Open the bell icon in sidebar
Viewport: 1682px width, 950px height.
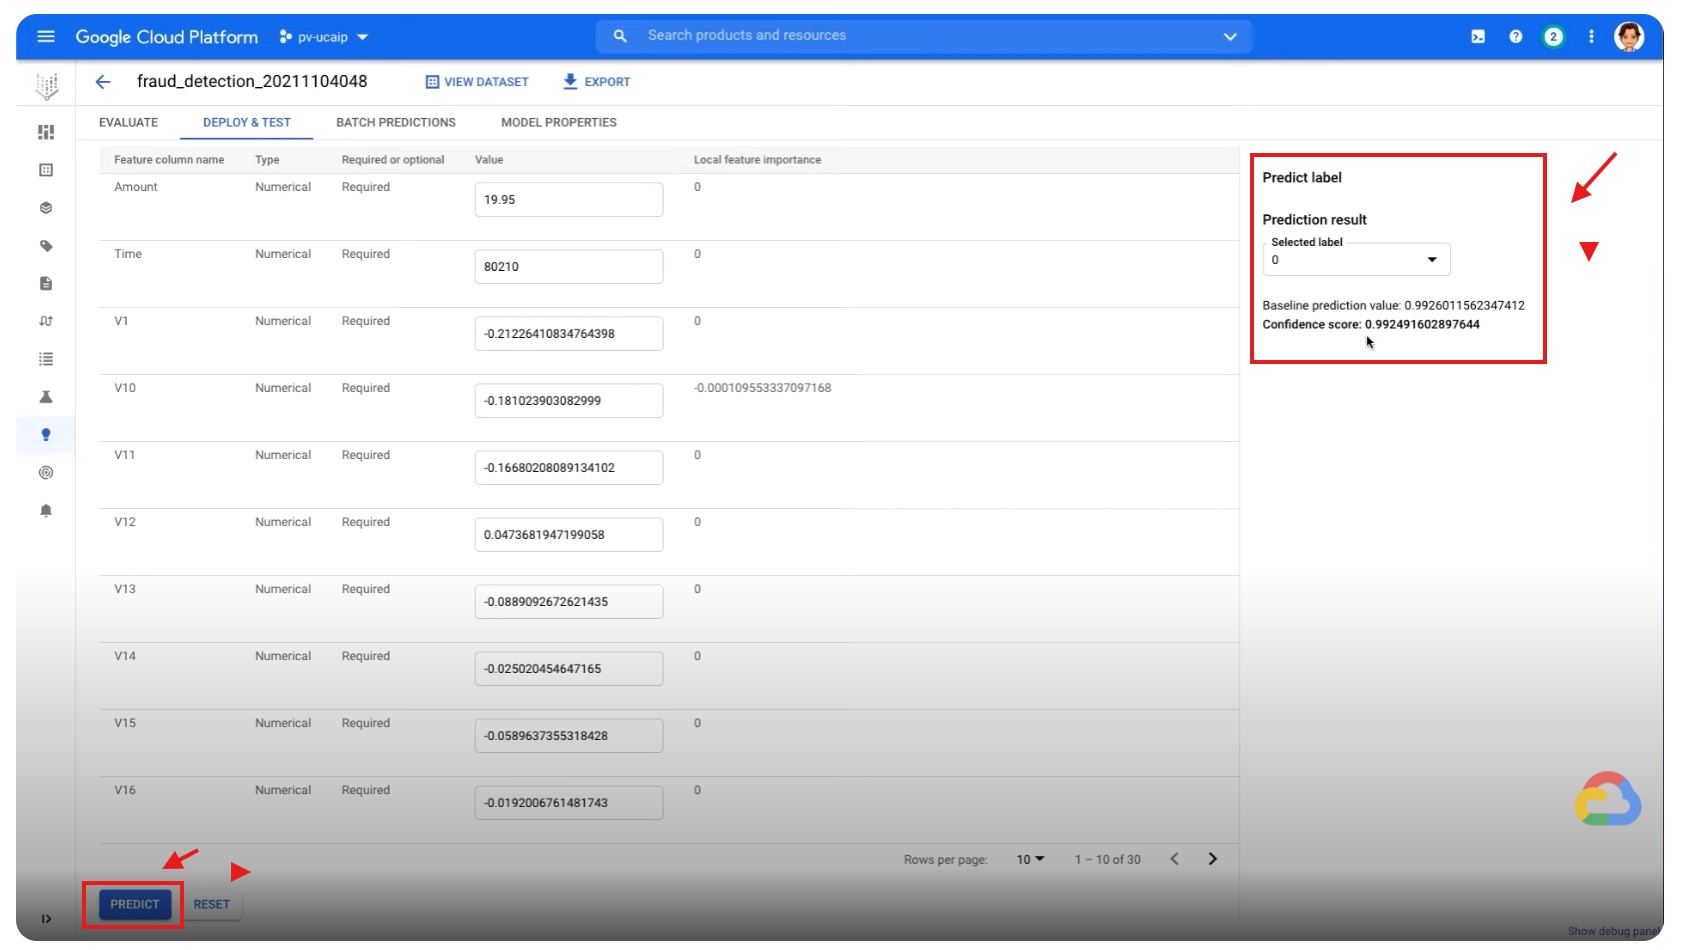coord(46,511)
